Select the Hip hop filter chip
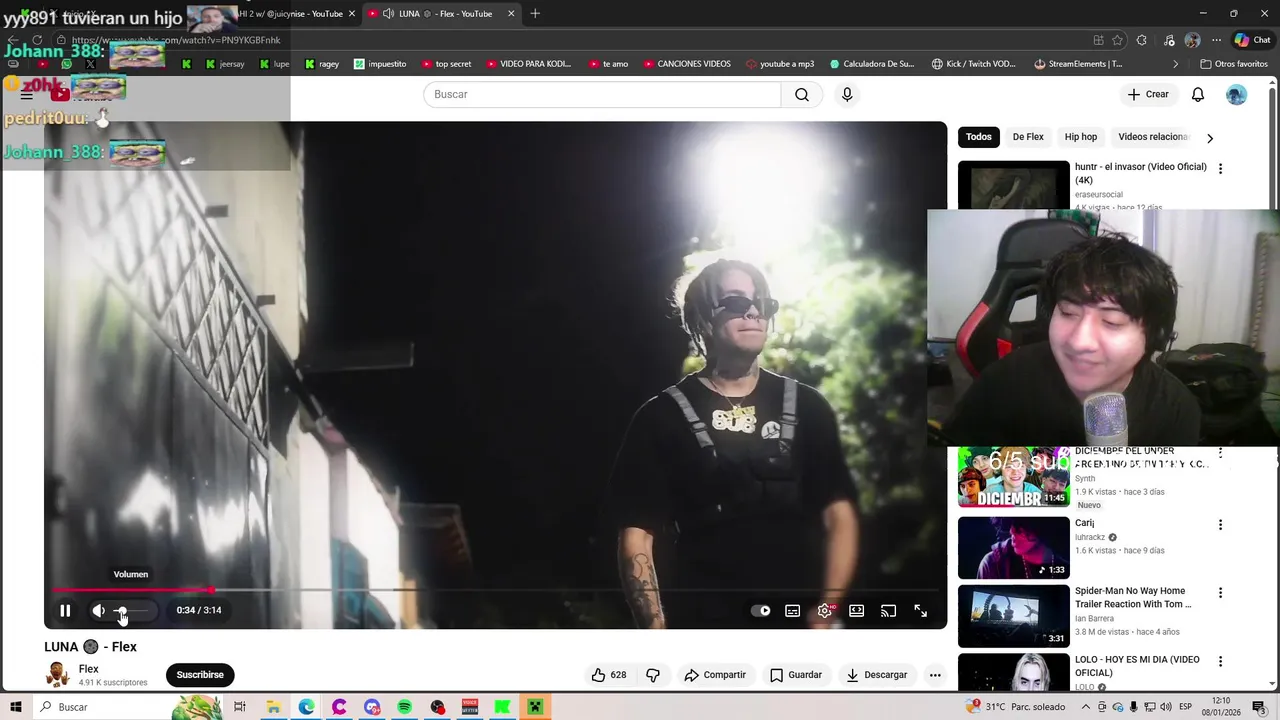1280x720 pixels. (1081, 137)
